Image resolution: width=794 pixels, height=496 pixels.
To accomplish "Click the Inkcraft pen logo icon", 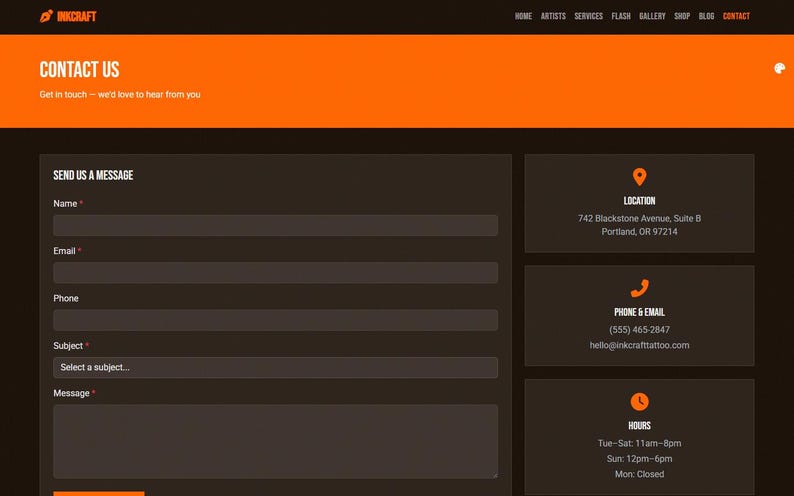I will 46,16.
